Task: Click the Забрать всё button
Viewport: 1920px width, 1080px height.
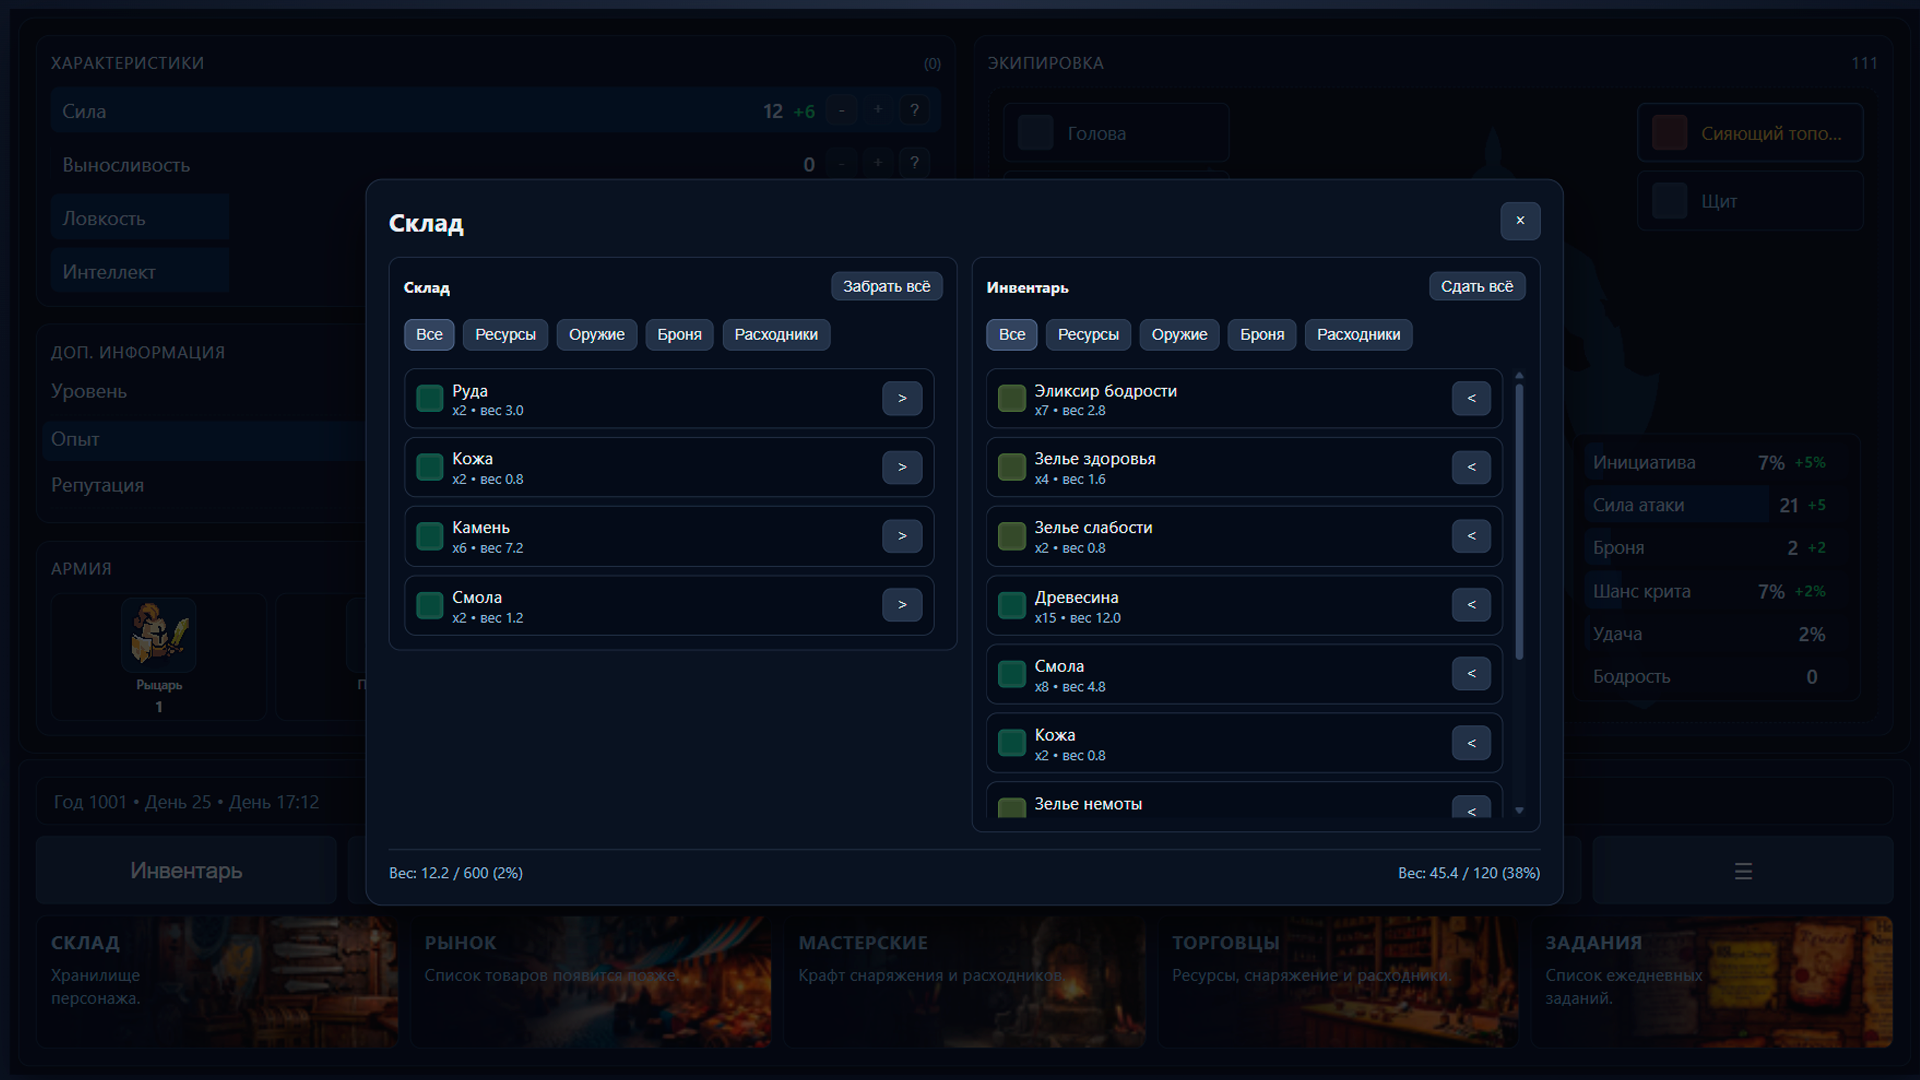Action: click(886, 286)
